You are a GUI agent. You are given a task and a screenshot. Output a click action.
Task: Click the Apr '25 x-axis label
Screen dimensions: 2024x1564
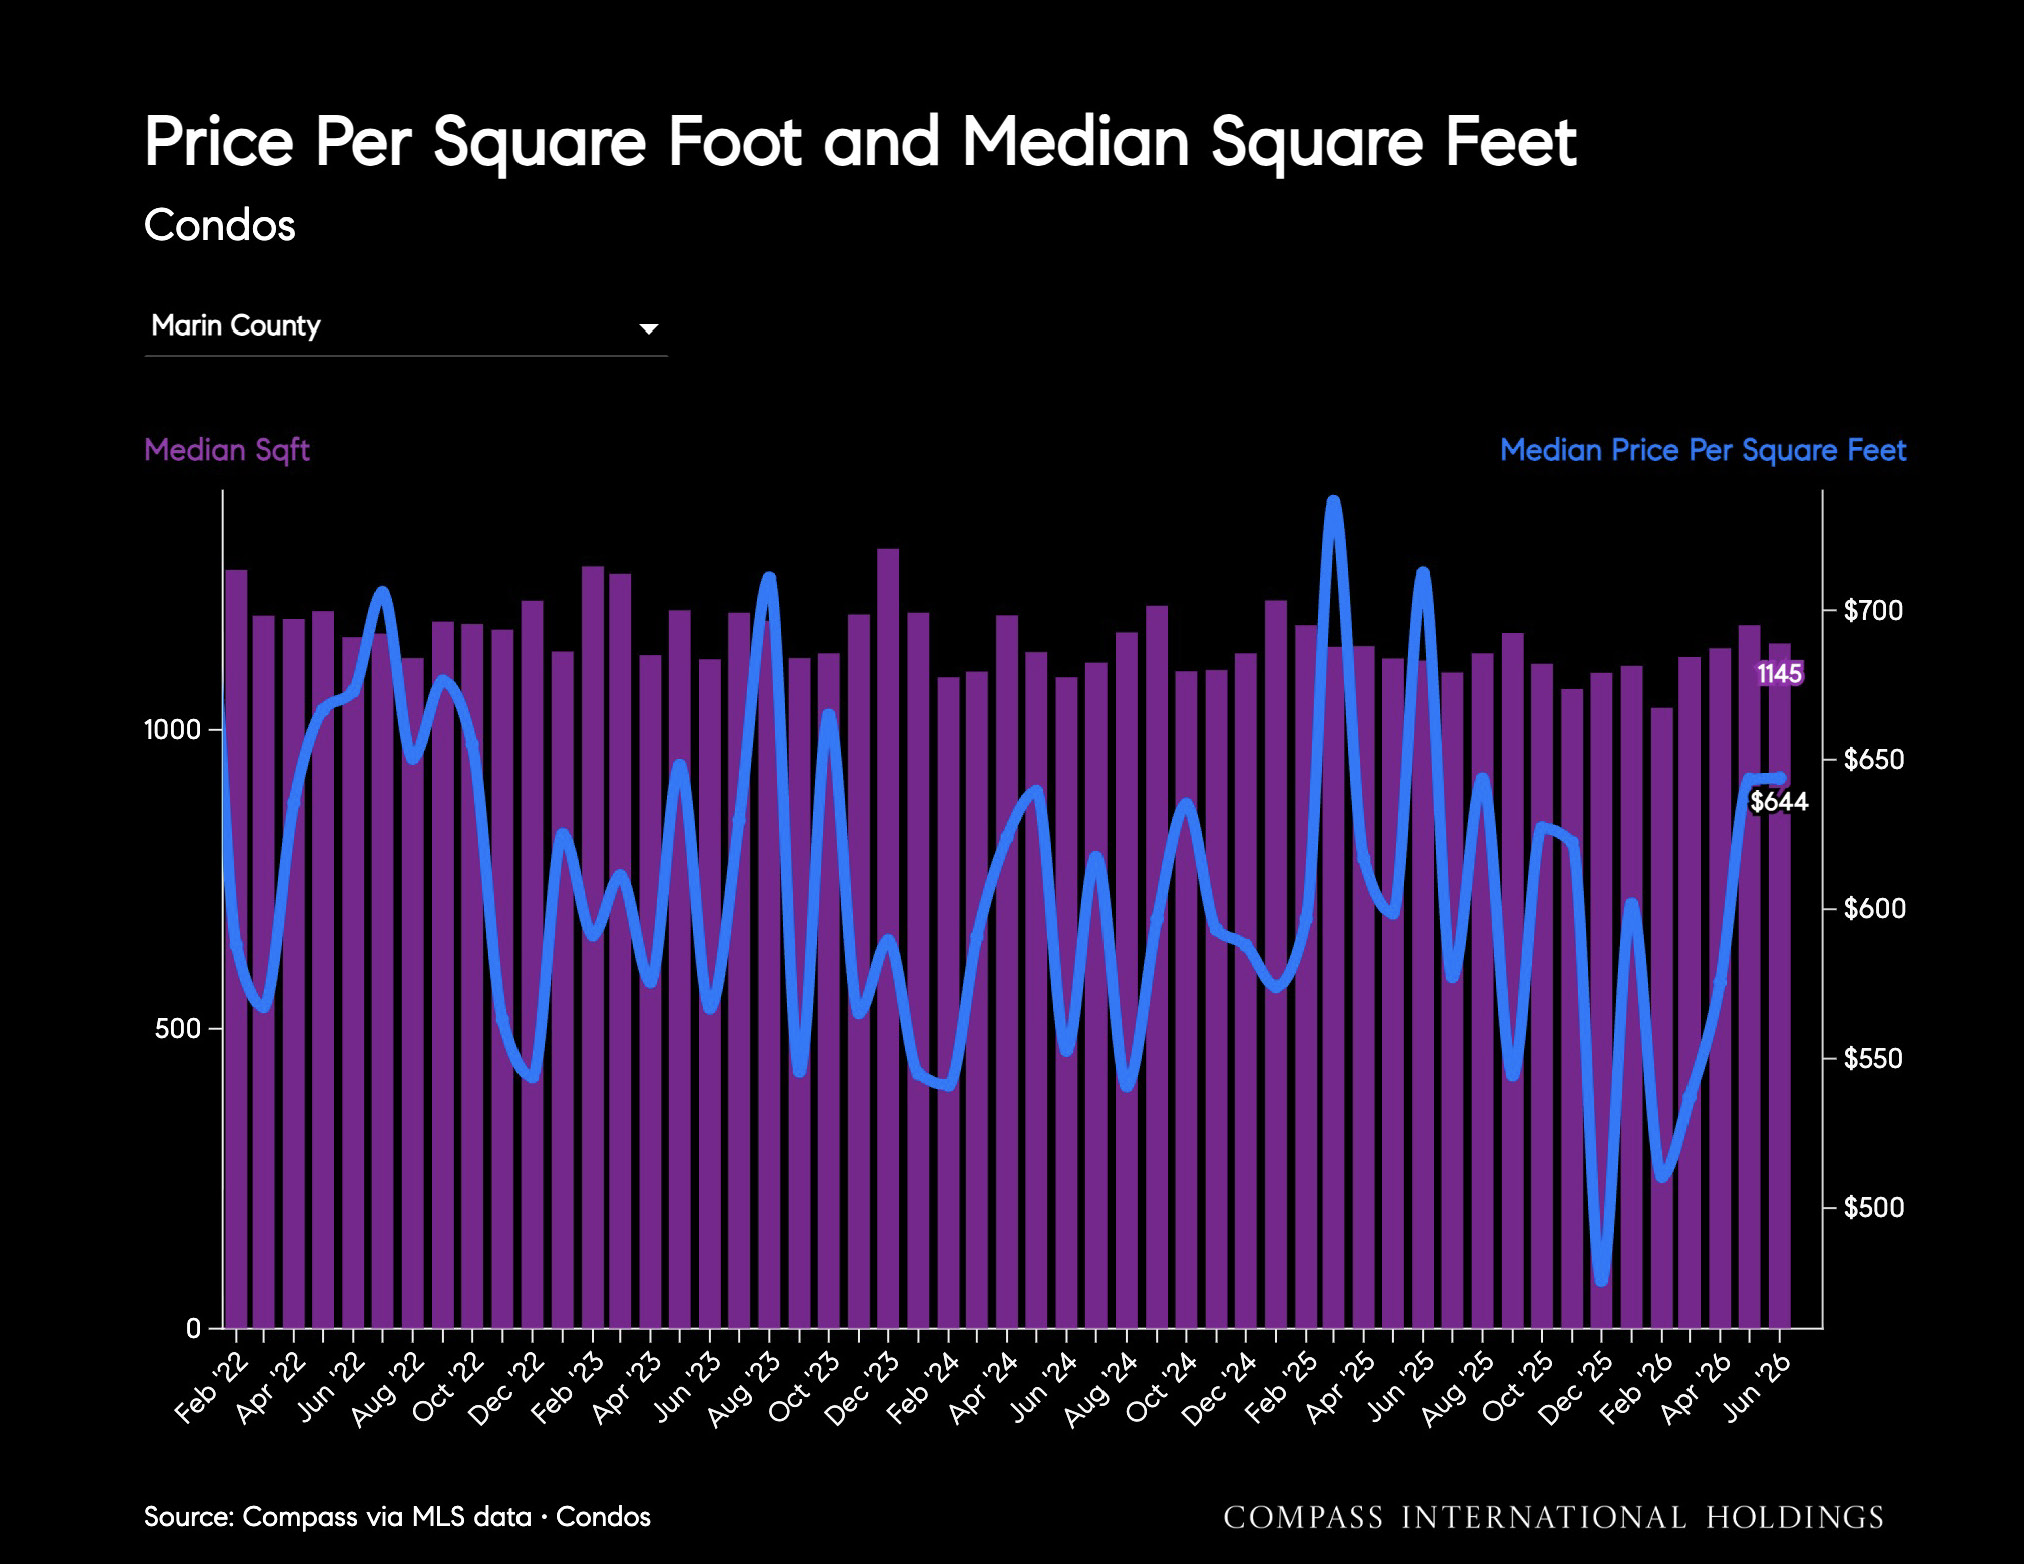(x=1340, y=1387)
